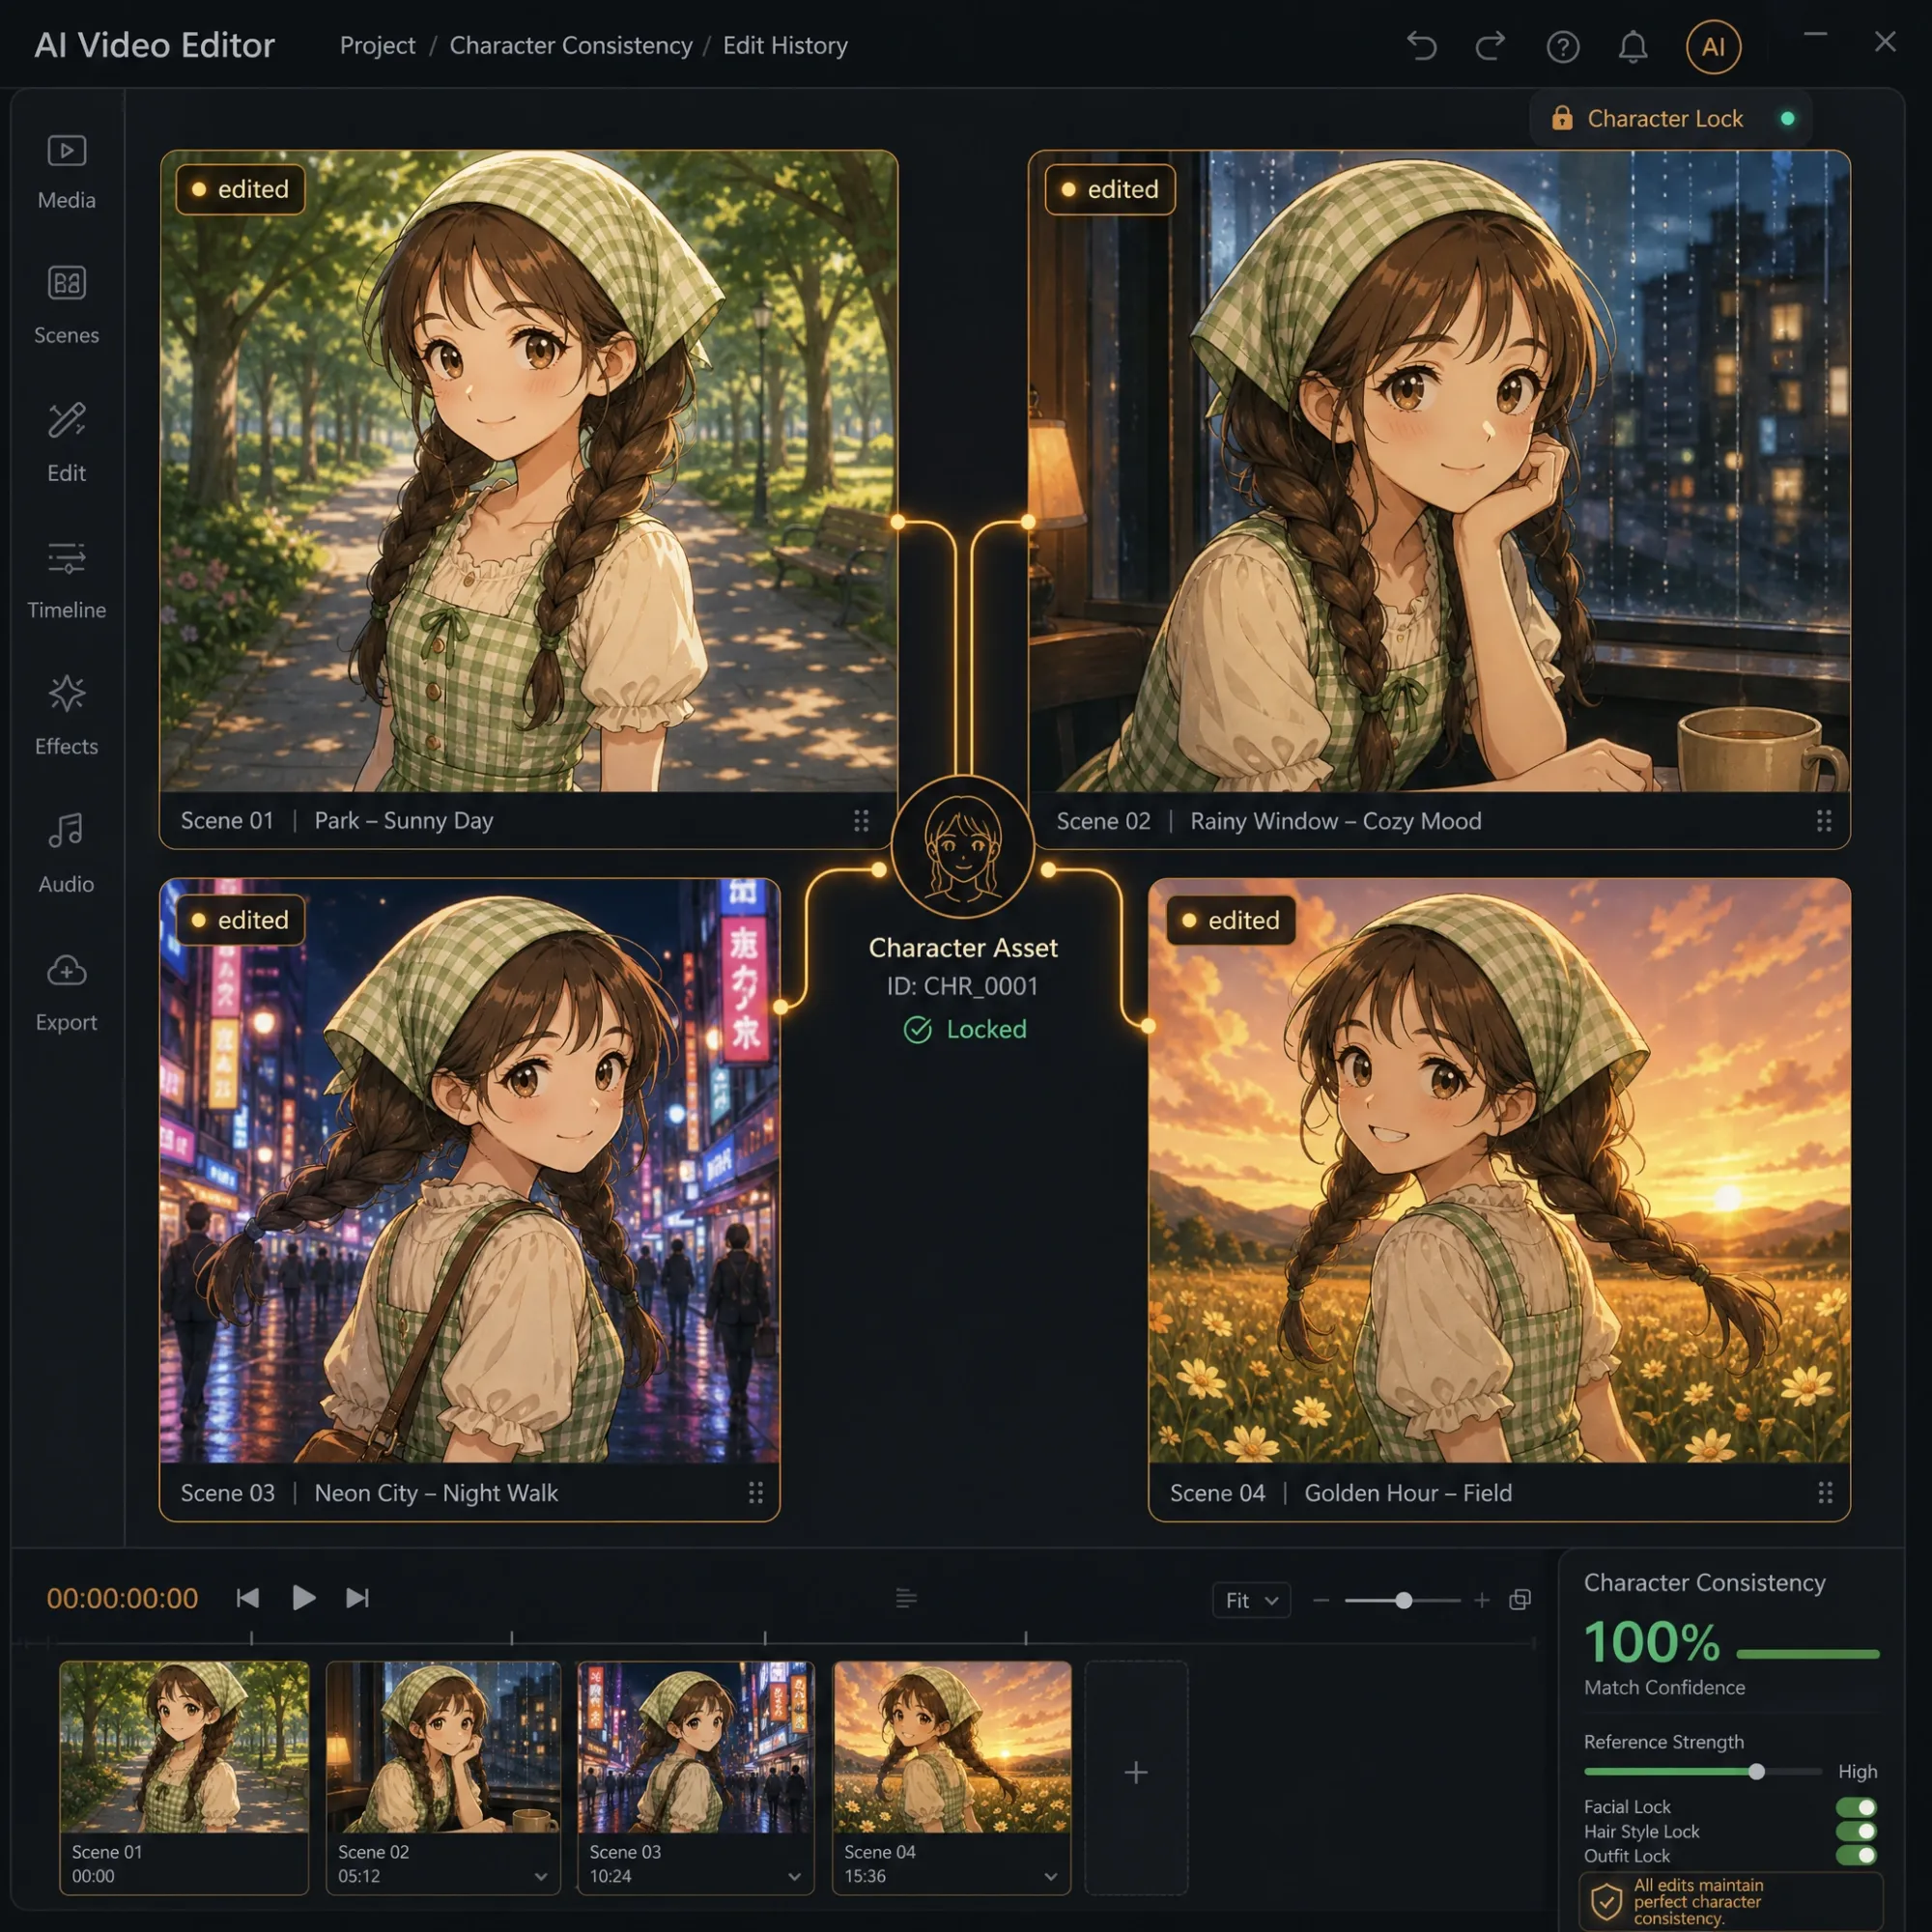This screenshot has height=1932, width=1932.
Task: Click Scene 01 drag handle dots
Action: [861, 821]
